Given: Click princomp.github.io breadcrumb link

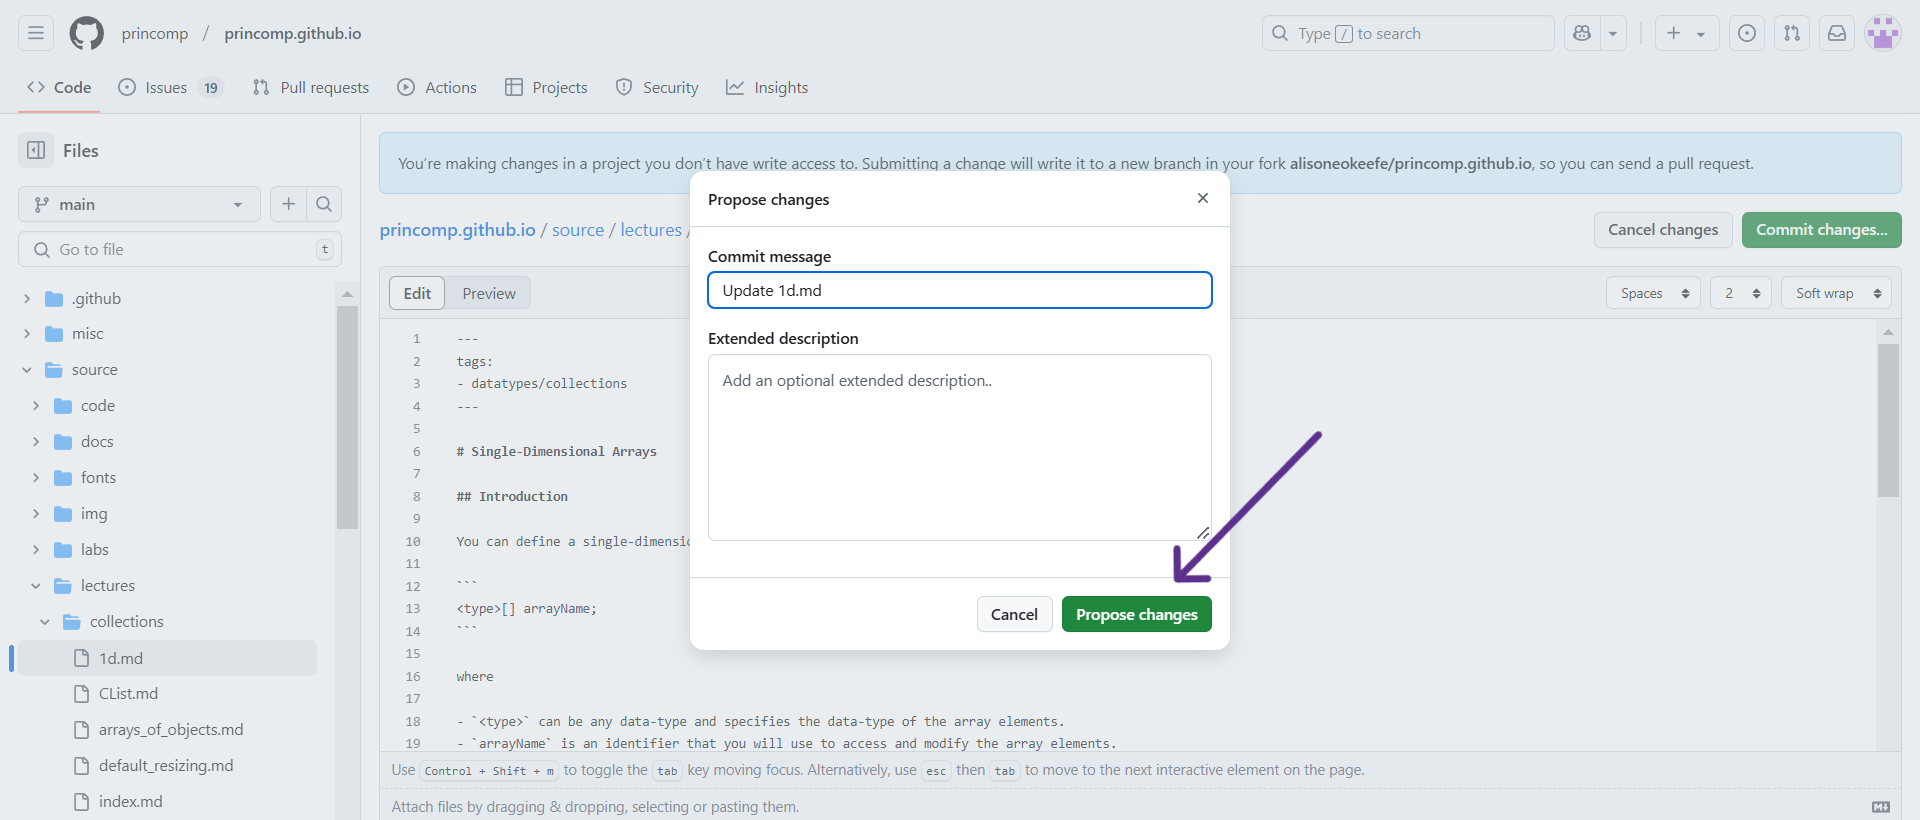Looking at the screenshot, I should pos(457,230).
